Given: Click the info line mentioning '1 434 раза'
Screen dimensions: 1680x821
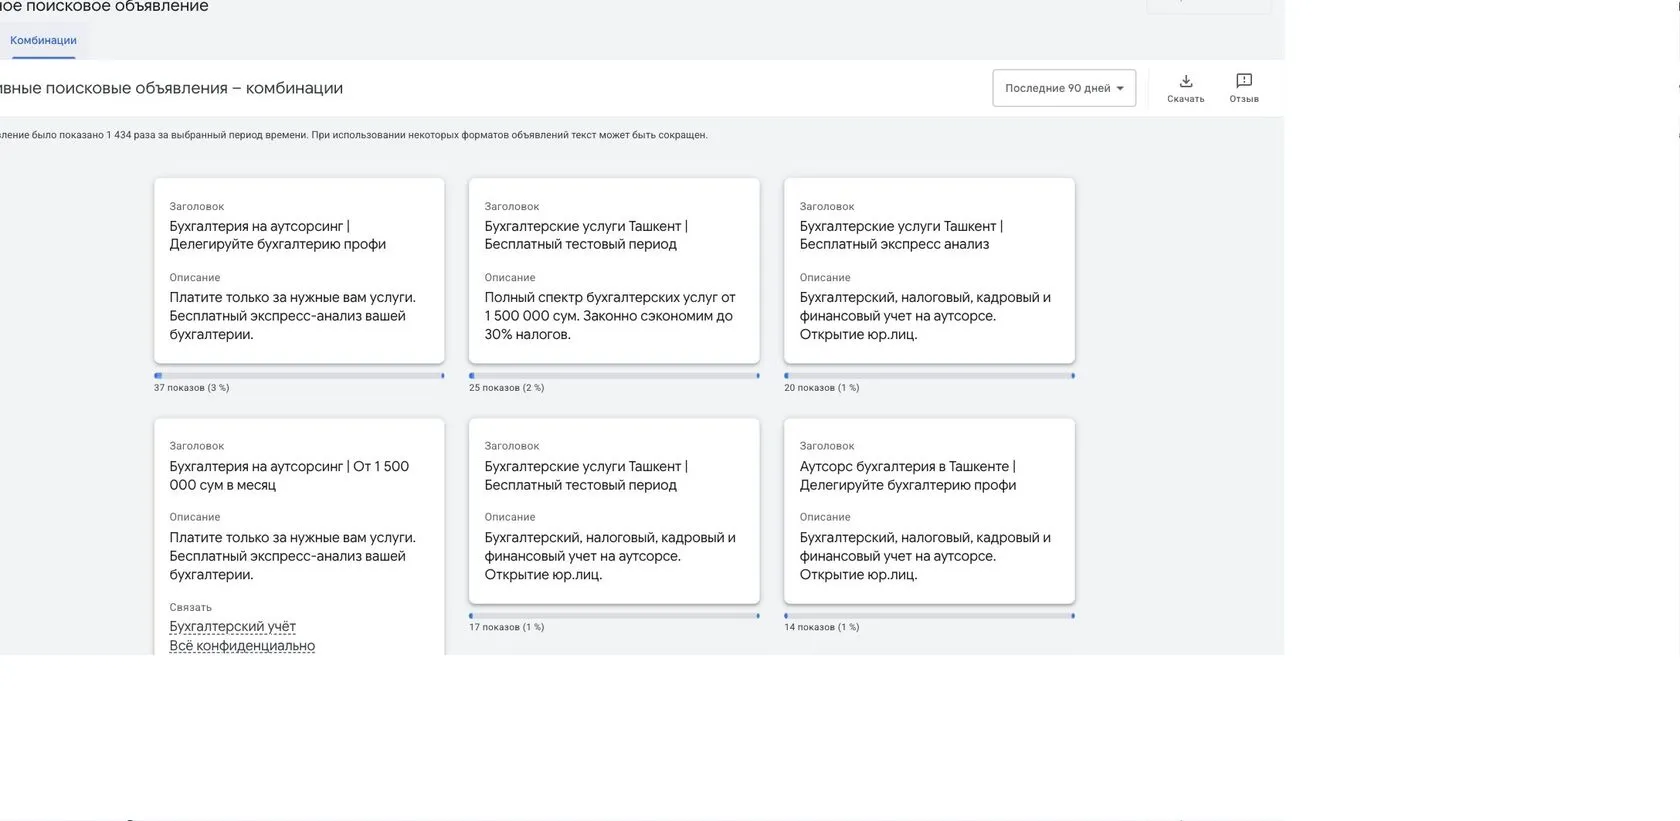Looking at the screenshot, I should [353, 135].
